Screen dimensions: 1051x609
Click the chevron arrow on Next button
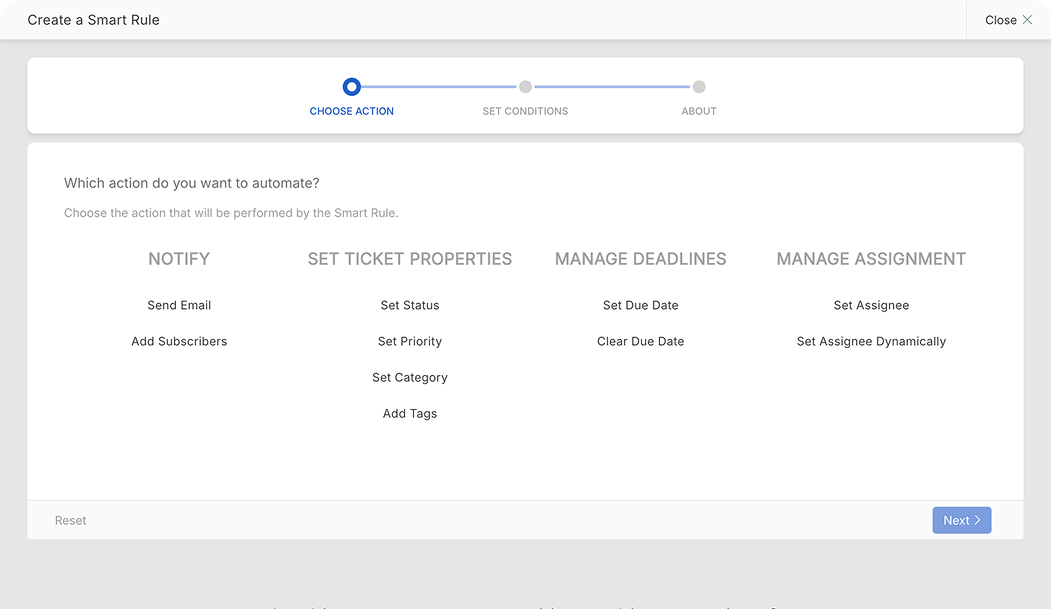tap(978, 520)
